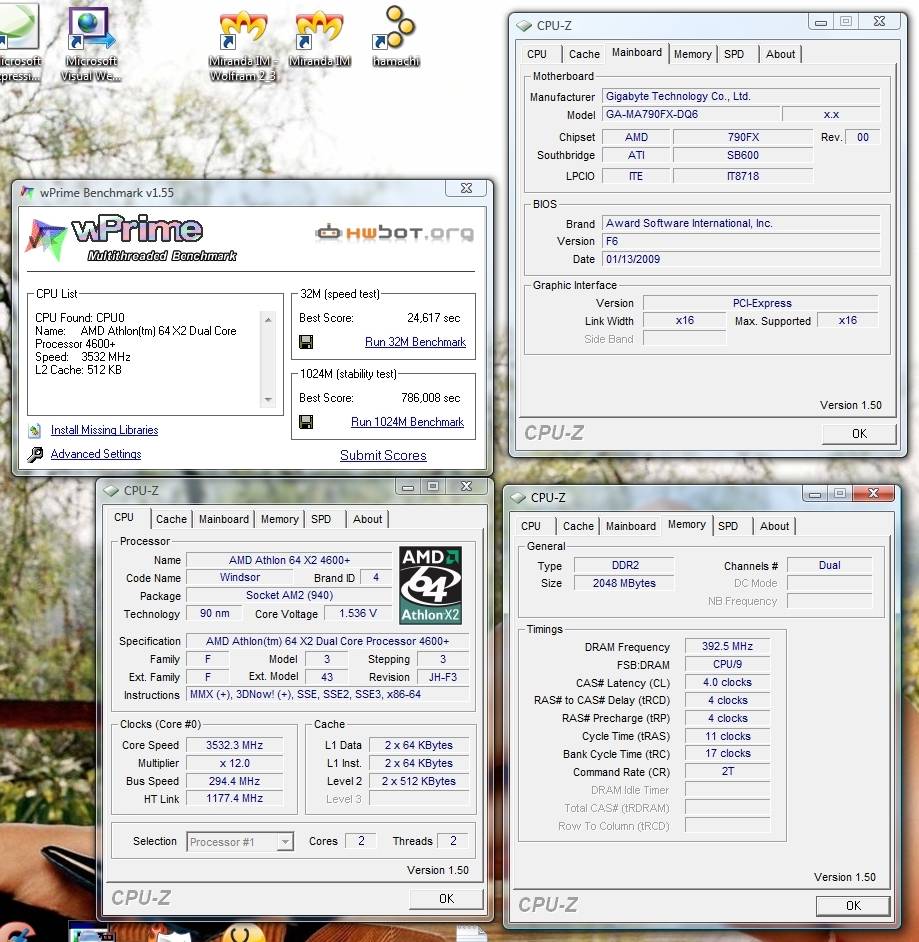Click the Socket AM2 (940) package value
Viewport: 919px width, 942px height.
pos(289,595)
